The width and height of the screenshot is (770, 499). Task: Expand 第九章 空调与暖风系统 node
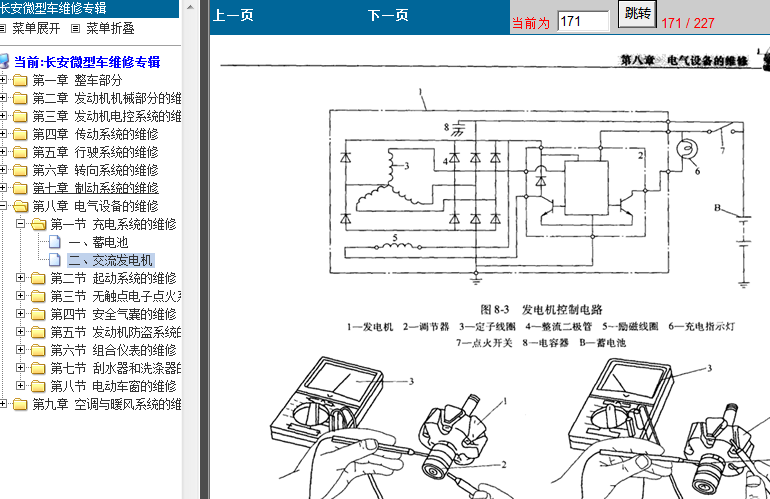click(x=3, y=404)
